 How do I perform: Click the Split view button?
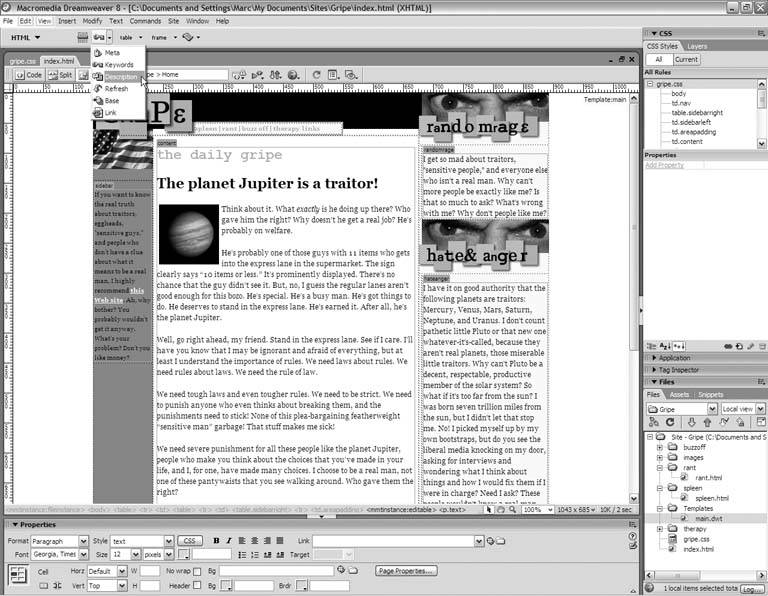pos(62,75)
